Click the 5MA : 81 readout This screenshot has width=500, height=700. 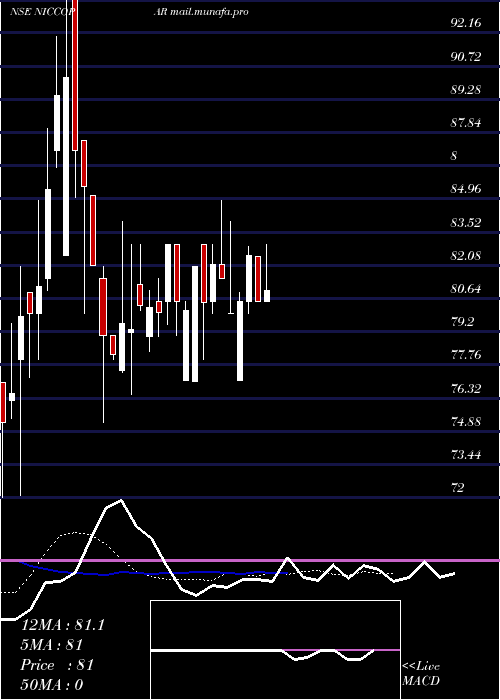pyautogui.click(x=52, y=645)
